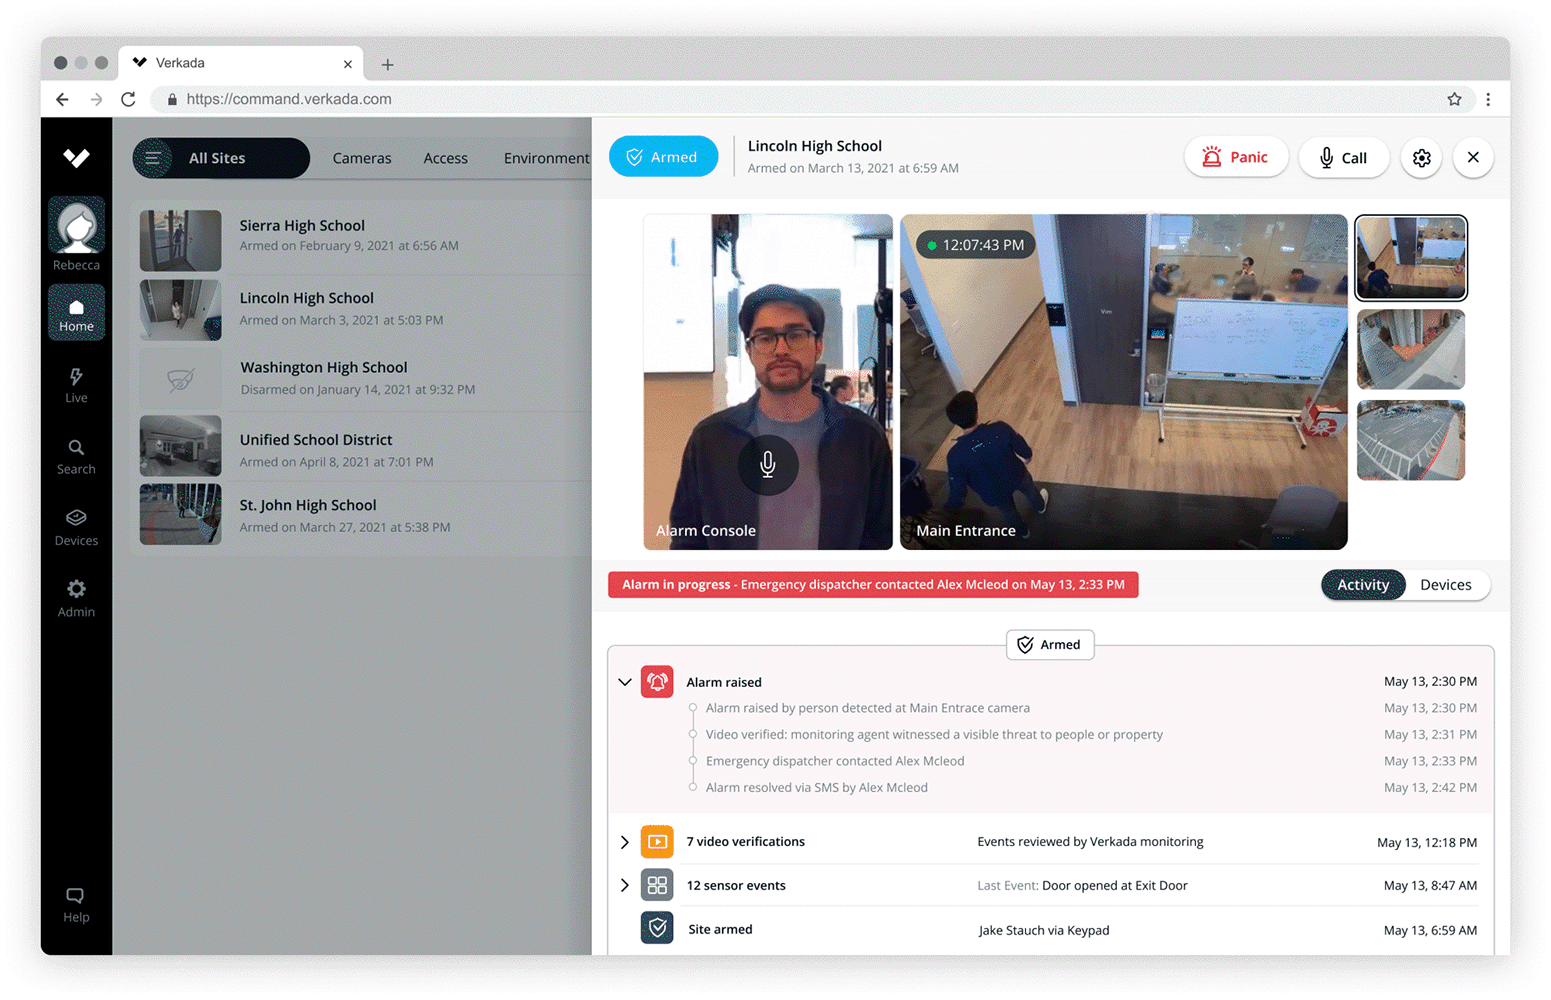Viewport: 1551px width, 1000px height.
Task: Click the Verkada logo in sidebar
Action: coord(76,158)
